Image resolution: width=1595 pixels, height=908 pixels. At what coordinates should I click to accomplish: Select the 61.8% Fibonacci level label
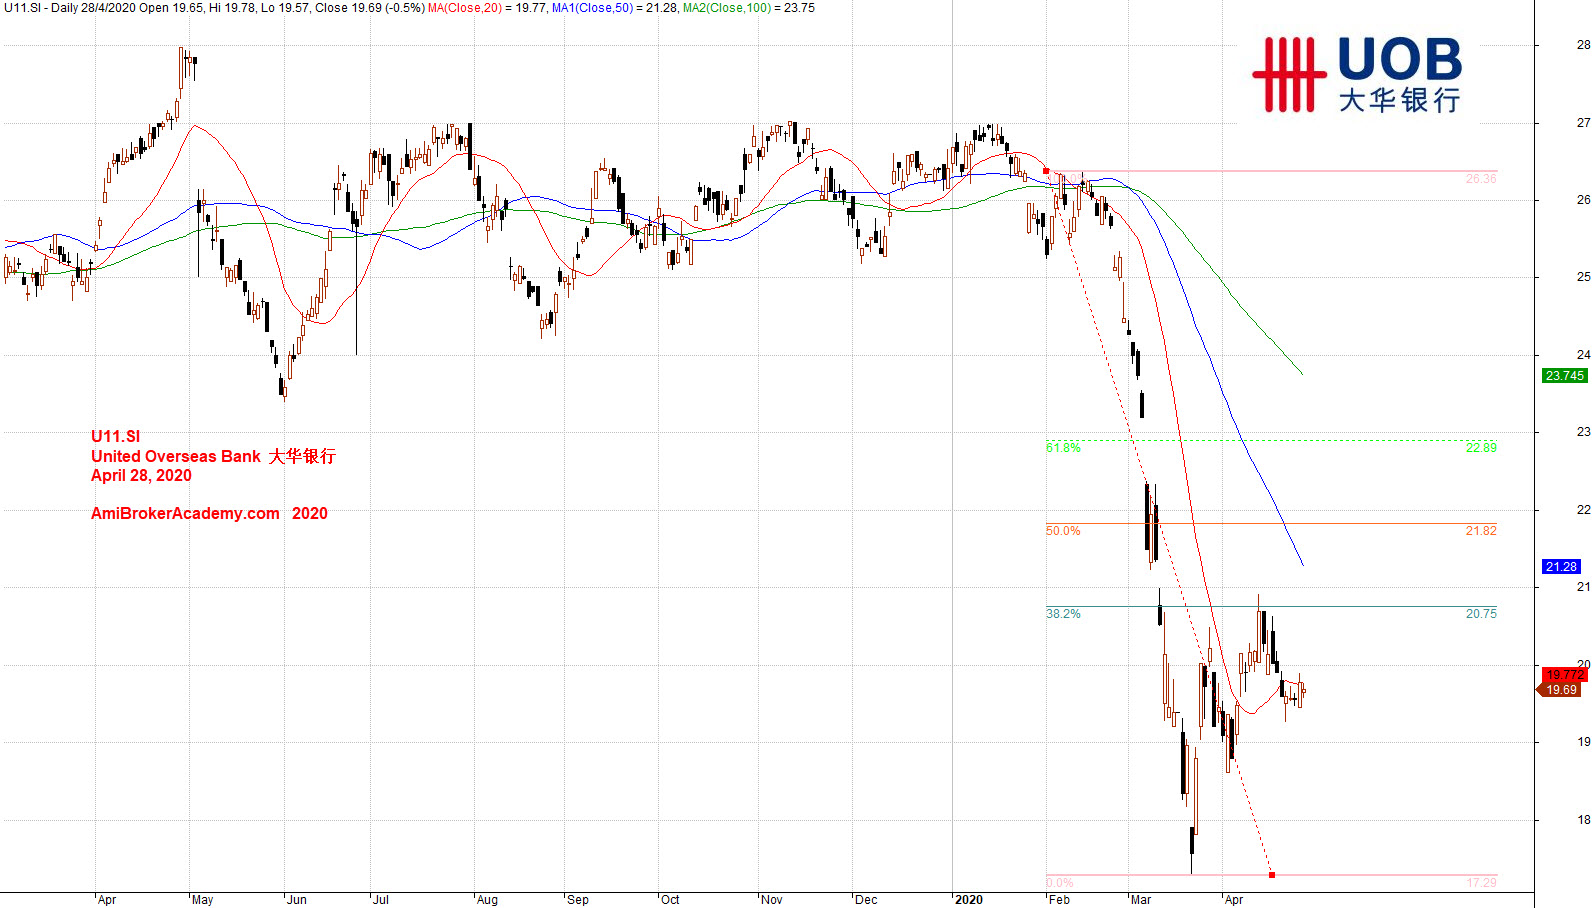(1063, 448)
